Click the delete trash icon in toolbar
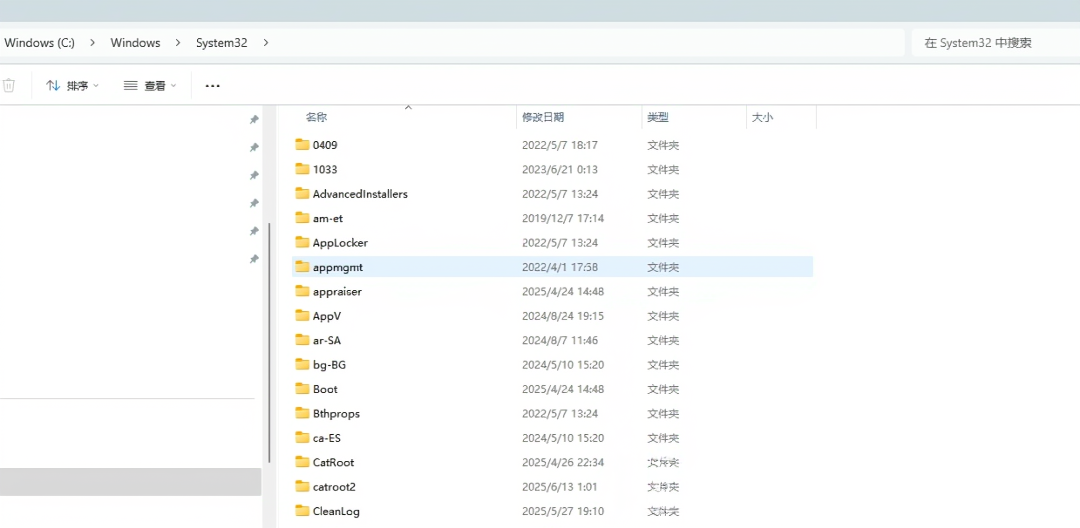 coord(9,85)
